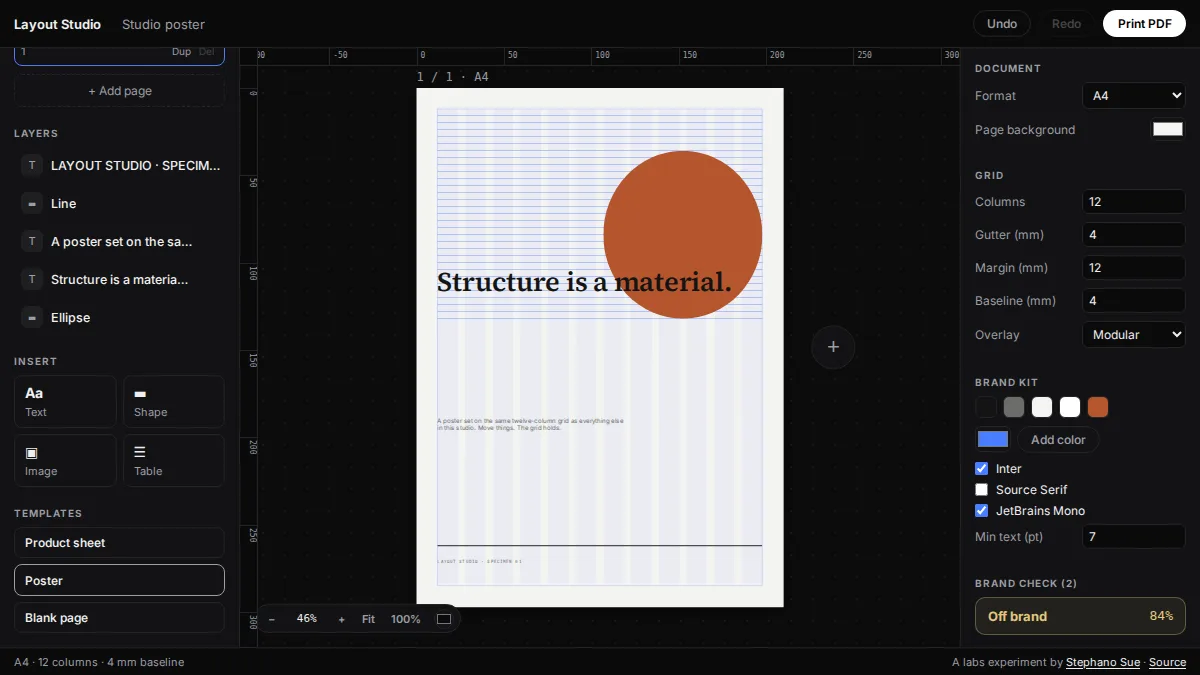Click the Studio poster document title

point(163,24)
